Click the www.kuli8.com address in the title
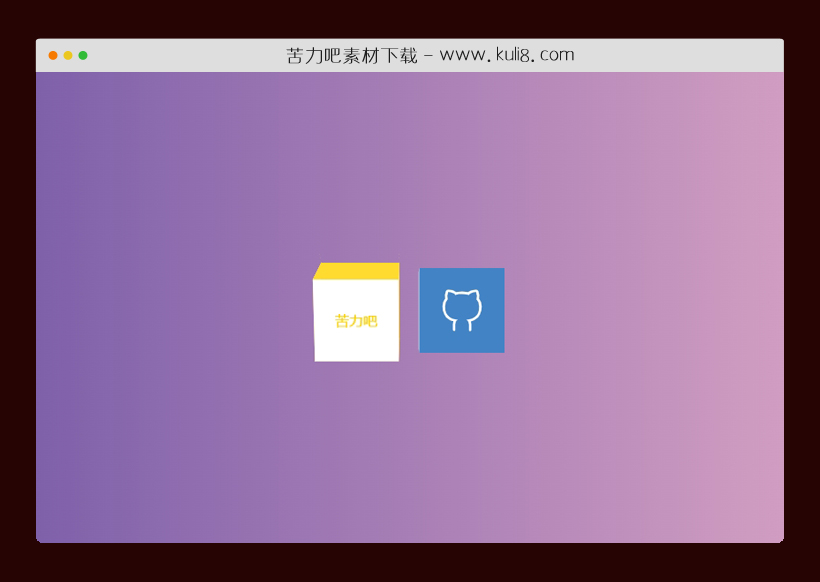Image resolution: width=820 pixels, height=582 pixels. (x=507, y=55)
